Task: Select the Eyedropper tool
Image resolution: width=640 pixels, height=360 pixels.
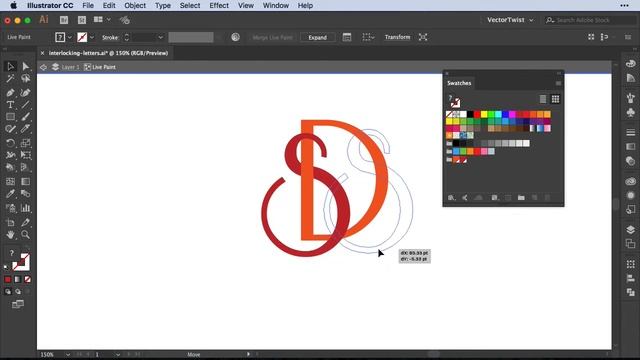Action: coord(10,194)
